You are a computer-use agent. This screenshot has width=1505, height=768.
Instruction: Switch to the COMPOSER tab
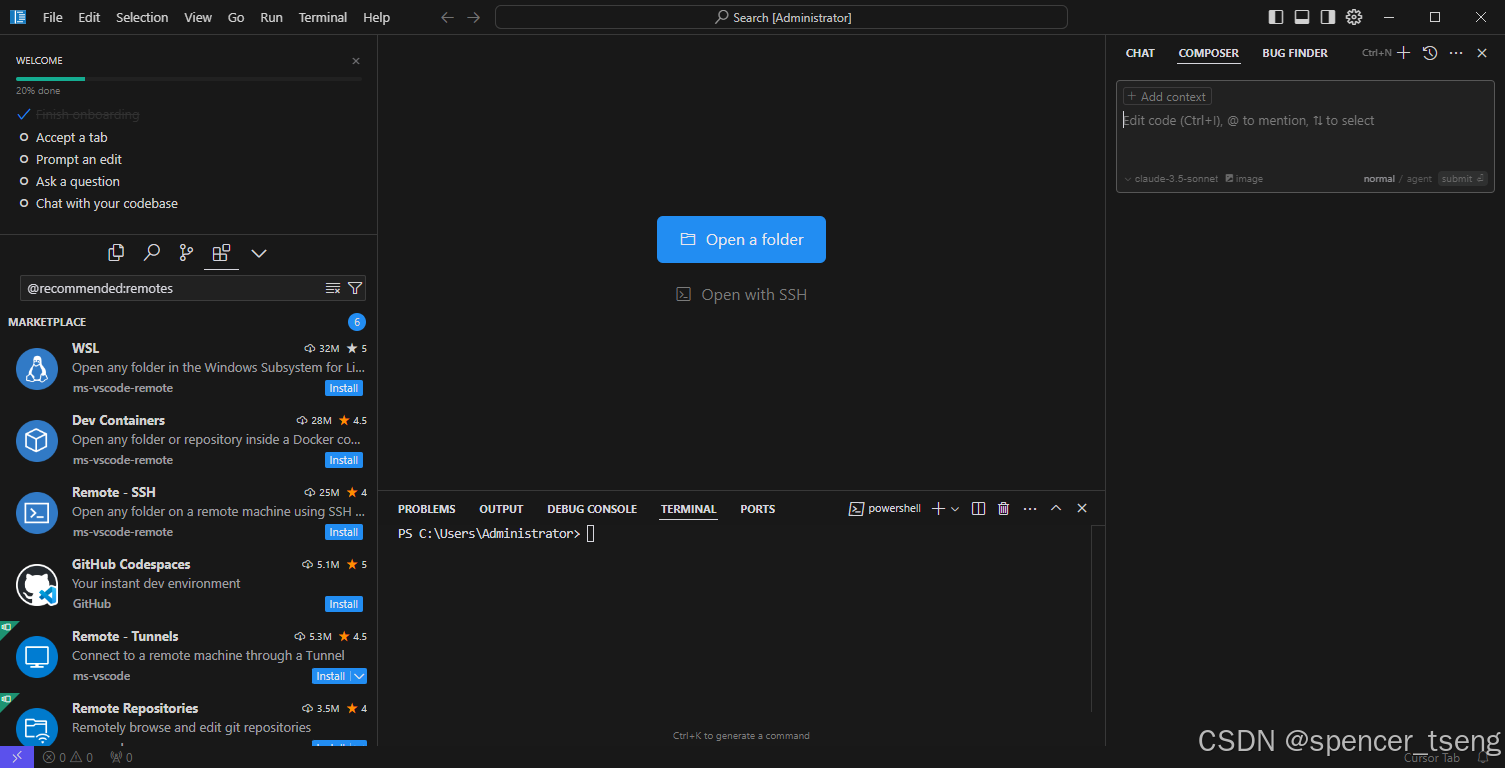[x=1208, y=53]
